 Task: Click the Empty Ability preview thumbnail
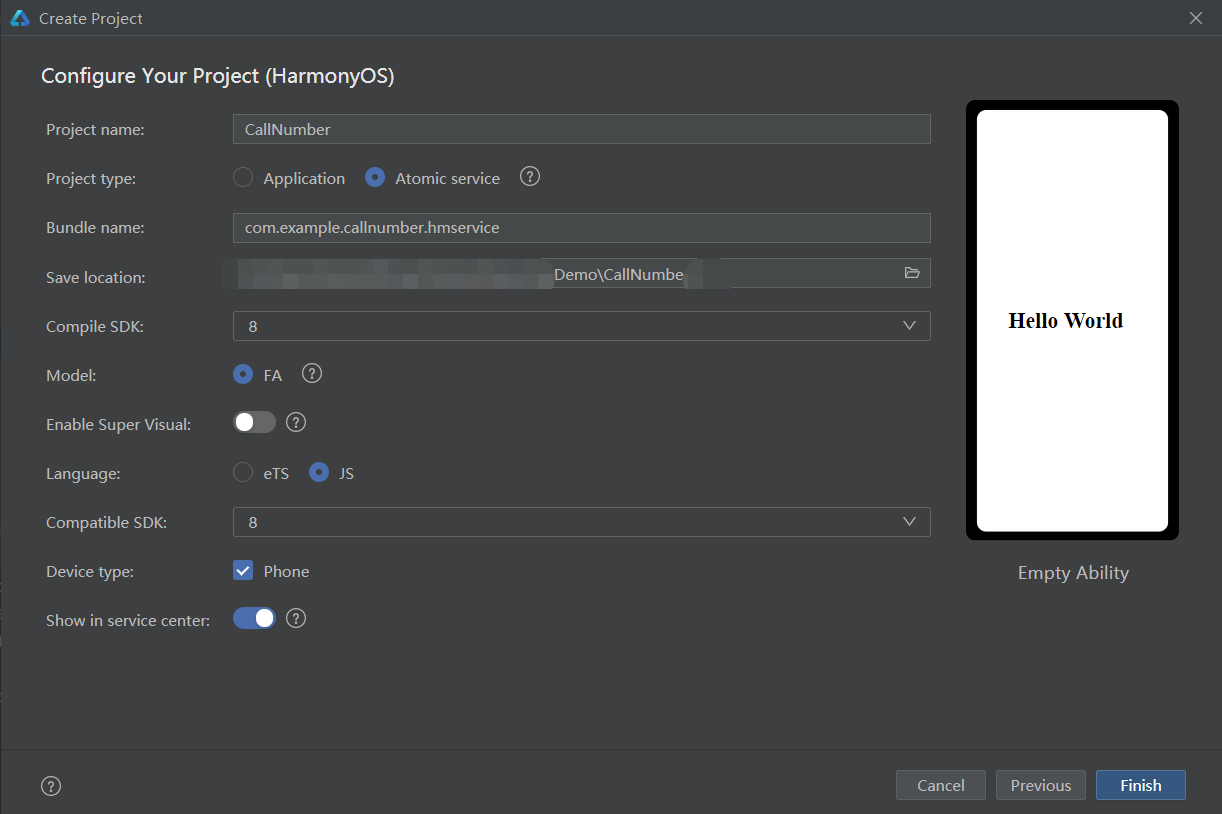coord(1072,320)
